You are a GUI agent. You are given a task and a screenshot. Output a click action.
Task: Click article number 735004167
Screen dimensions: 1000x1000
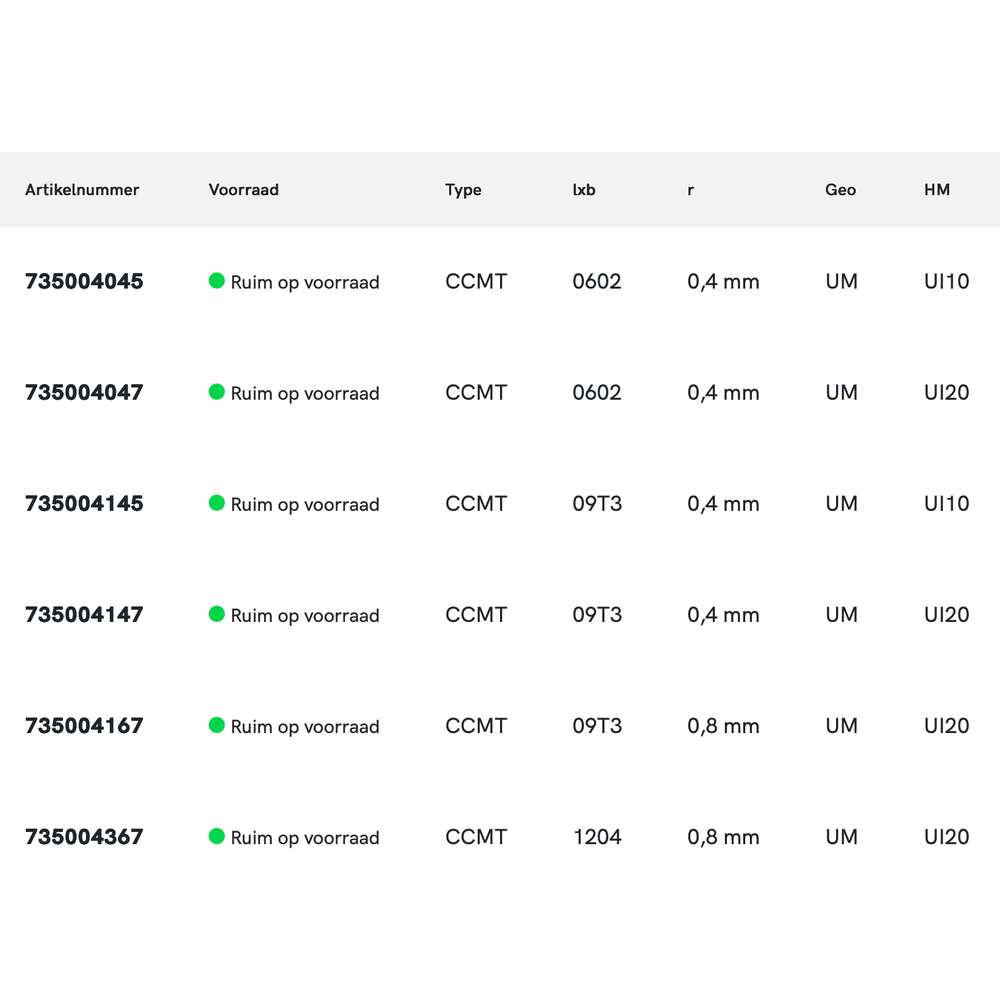click(84, 725)
